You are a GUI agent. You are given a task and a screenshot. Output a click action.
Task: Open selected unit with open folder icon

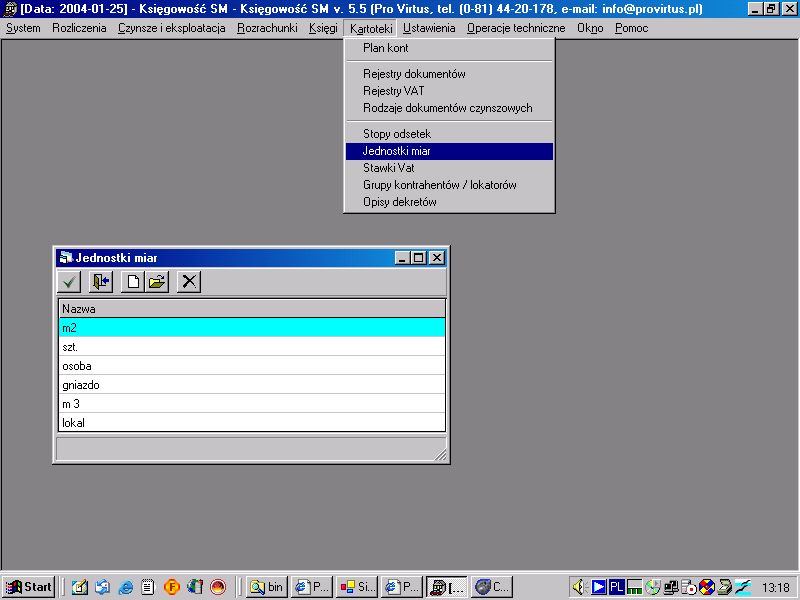(x=157, y=282)
